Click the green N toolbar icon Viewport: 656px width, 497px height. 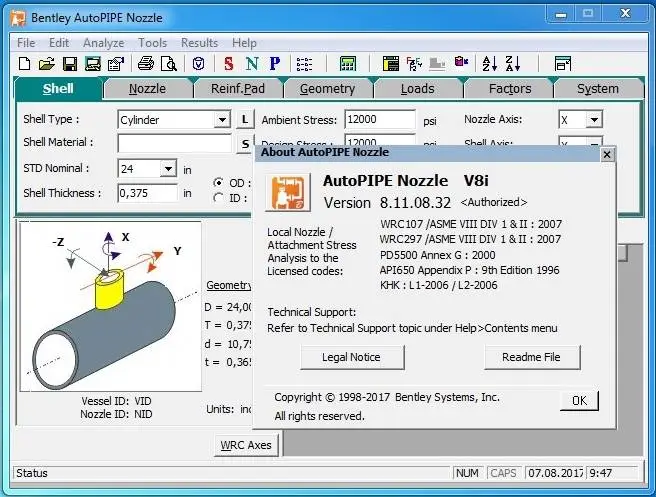(252, 64)
